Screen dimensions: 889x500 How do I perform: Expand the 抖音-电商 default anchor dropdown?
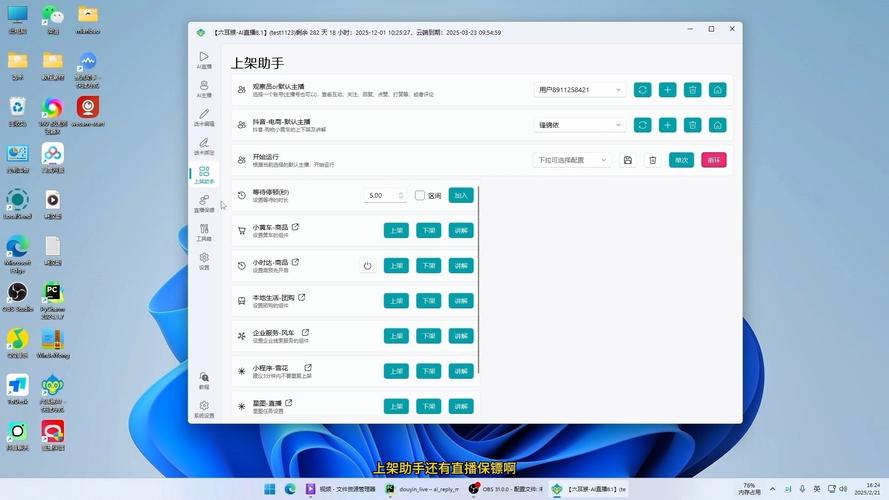click(579, 125)
